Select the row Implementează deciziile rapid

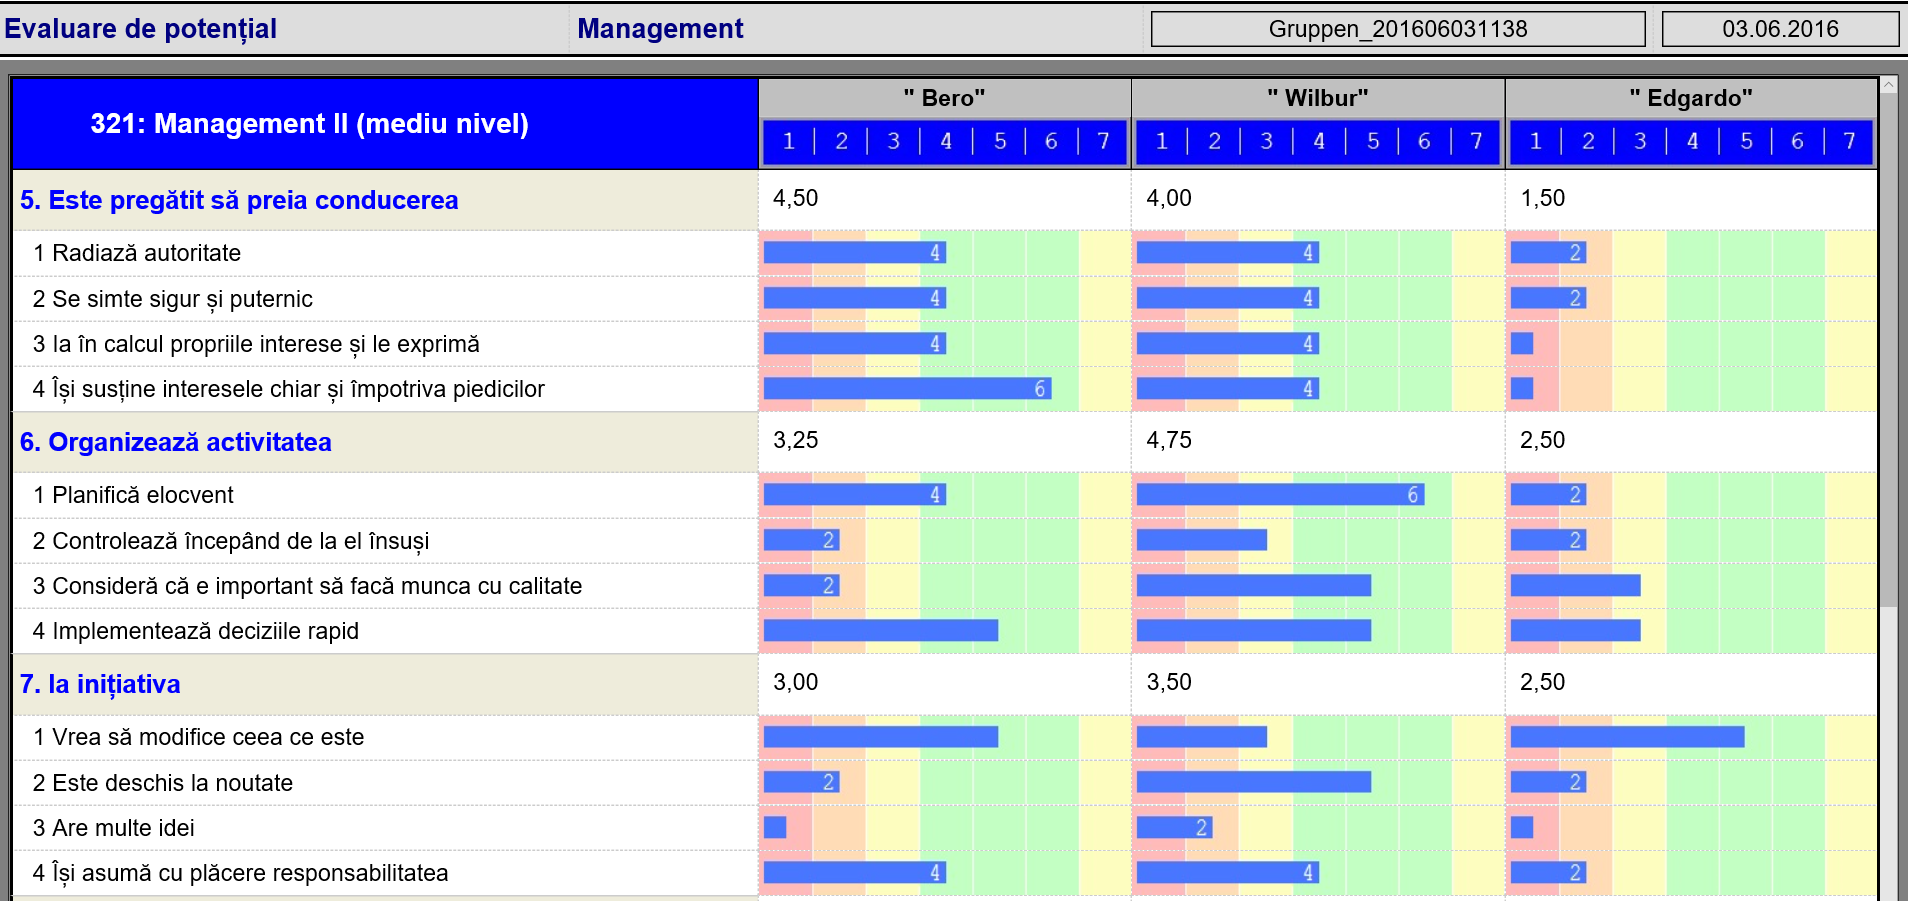tap(205, 631)
